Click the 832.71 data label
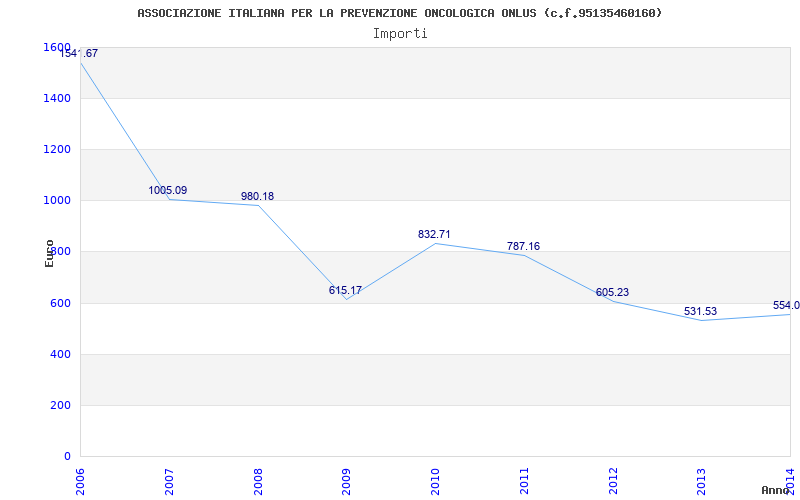Screen dimensions: 800x500 click(434, 234)
